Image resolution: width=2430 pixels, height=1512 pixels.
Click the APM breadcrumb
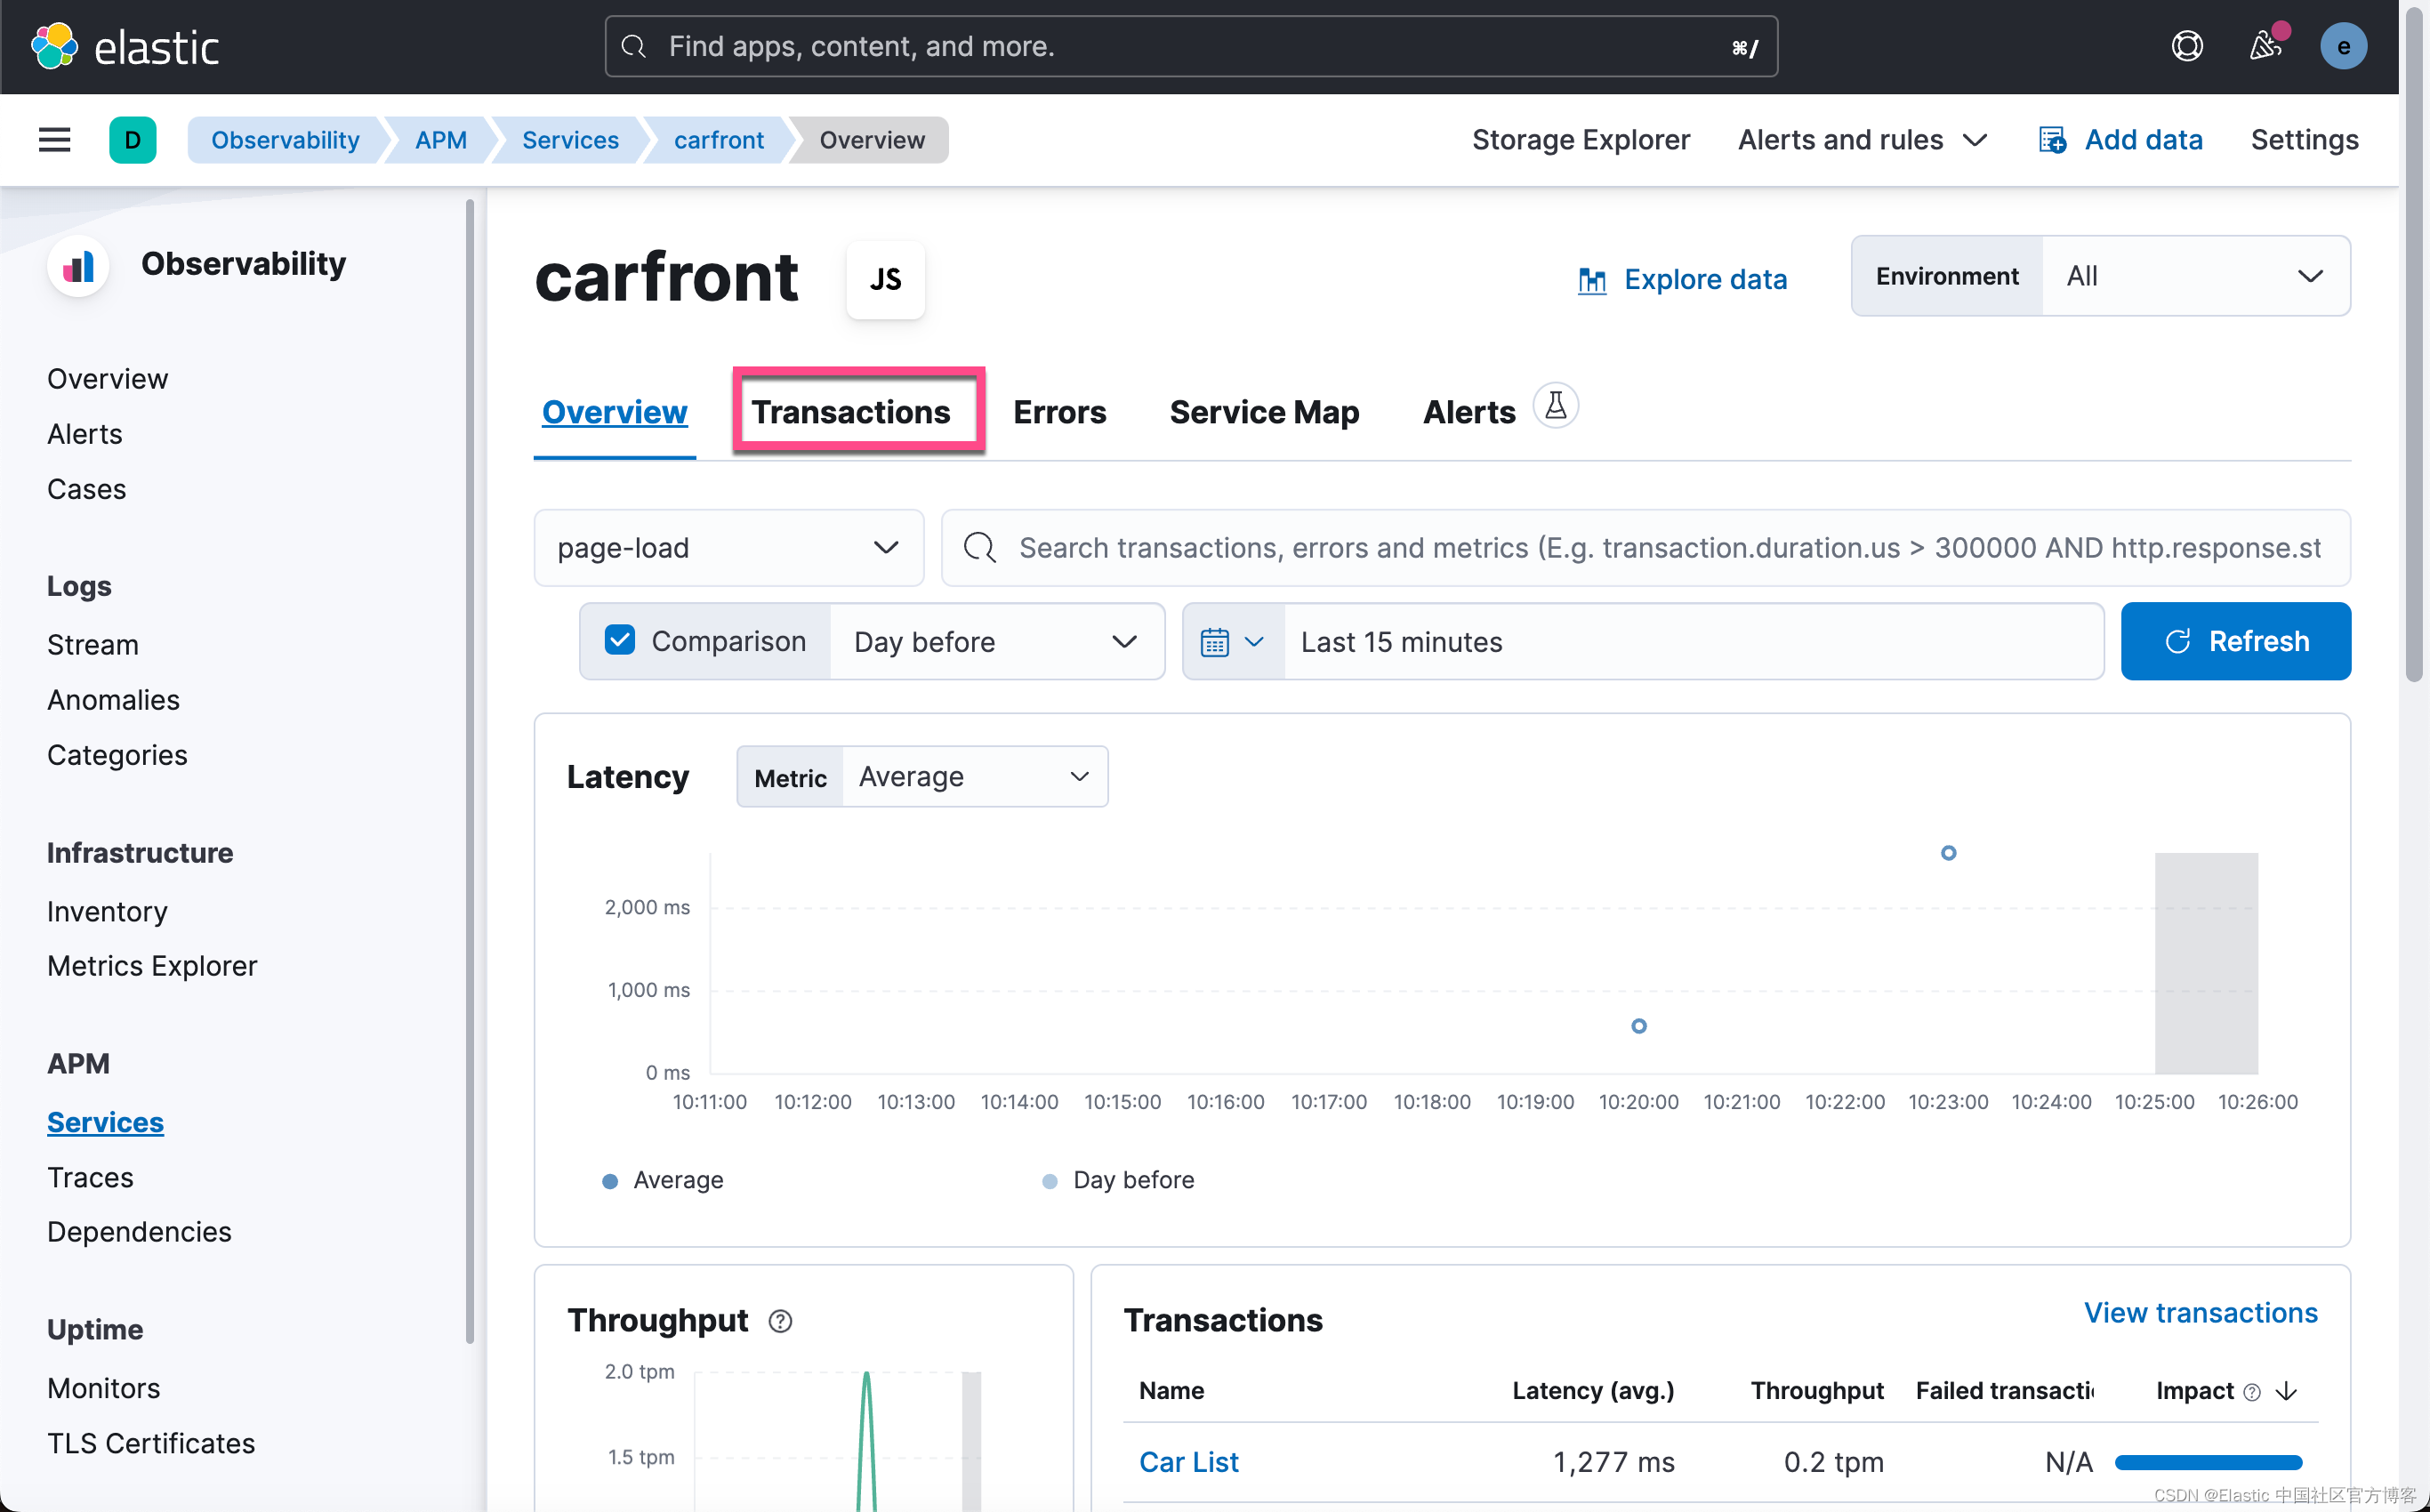441,140
